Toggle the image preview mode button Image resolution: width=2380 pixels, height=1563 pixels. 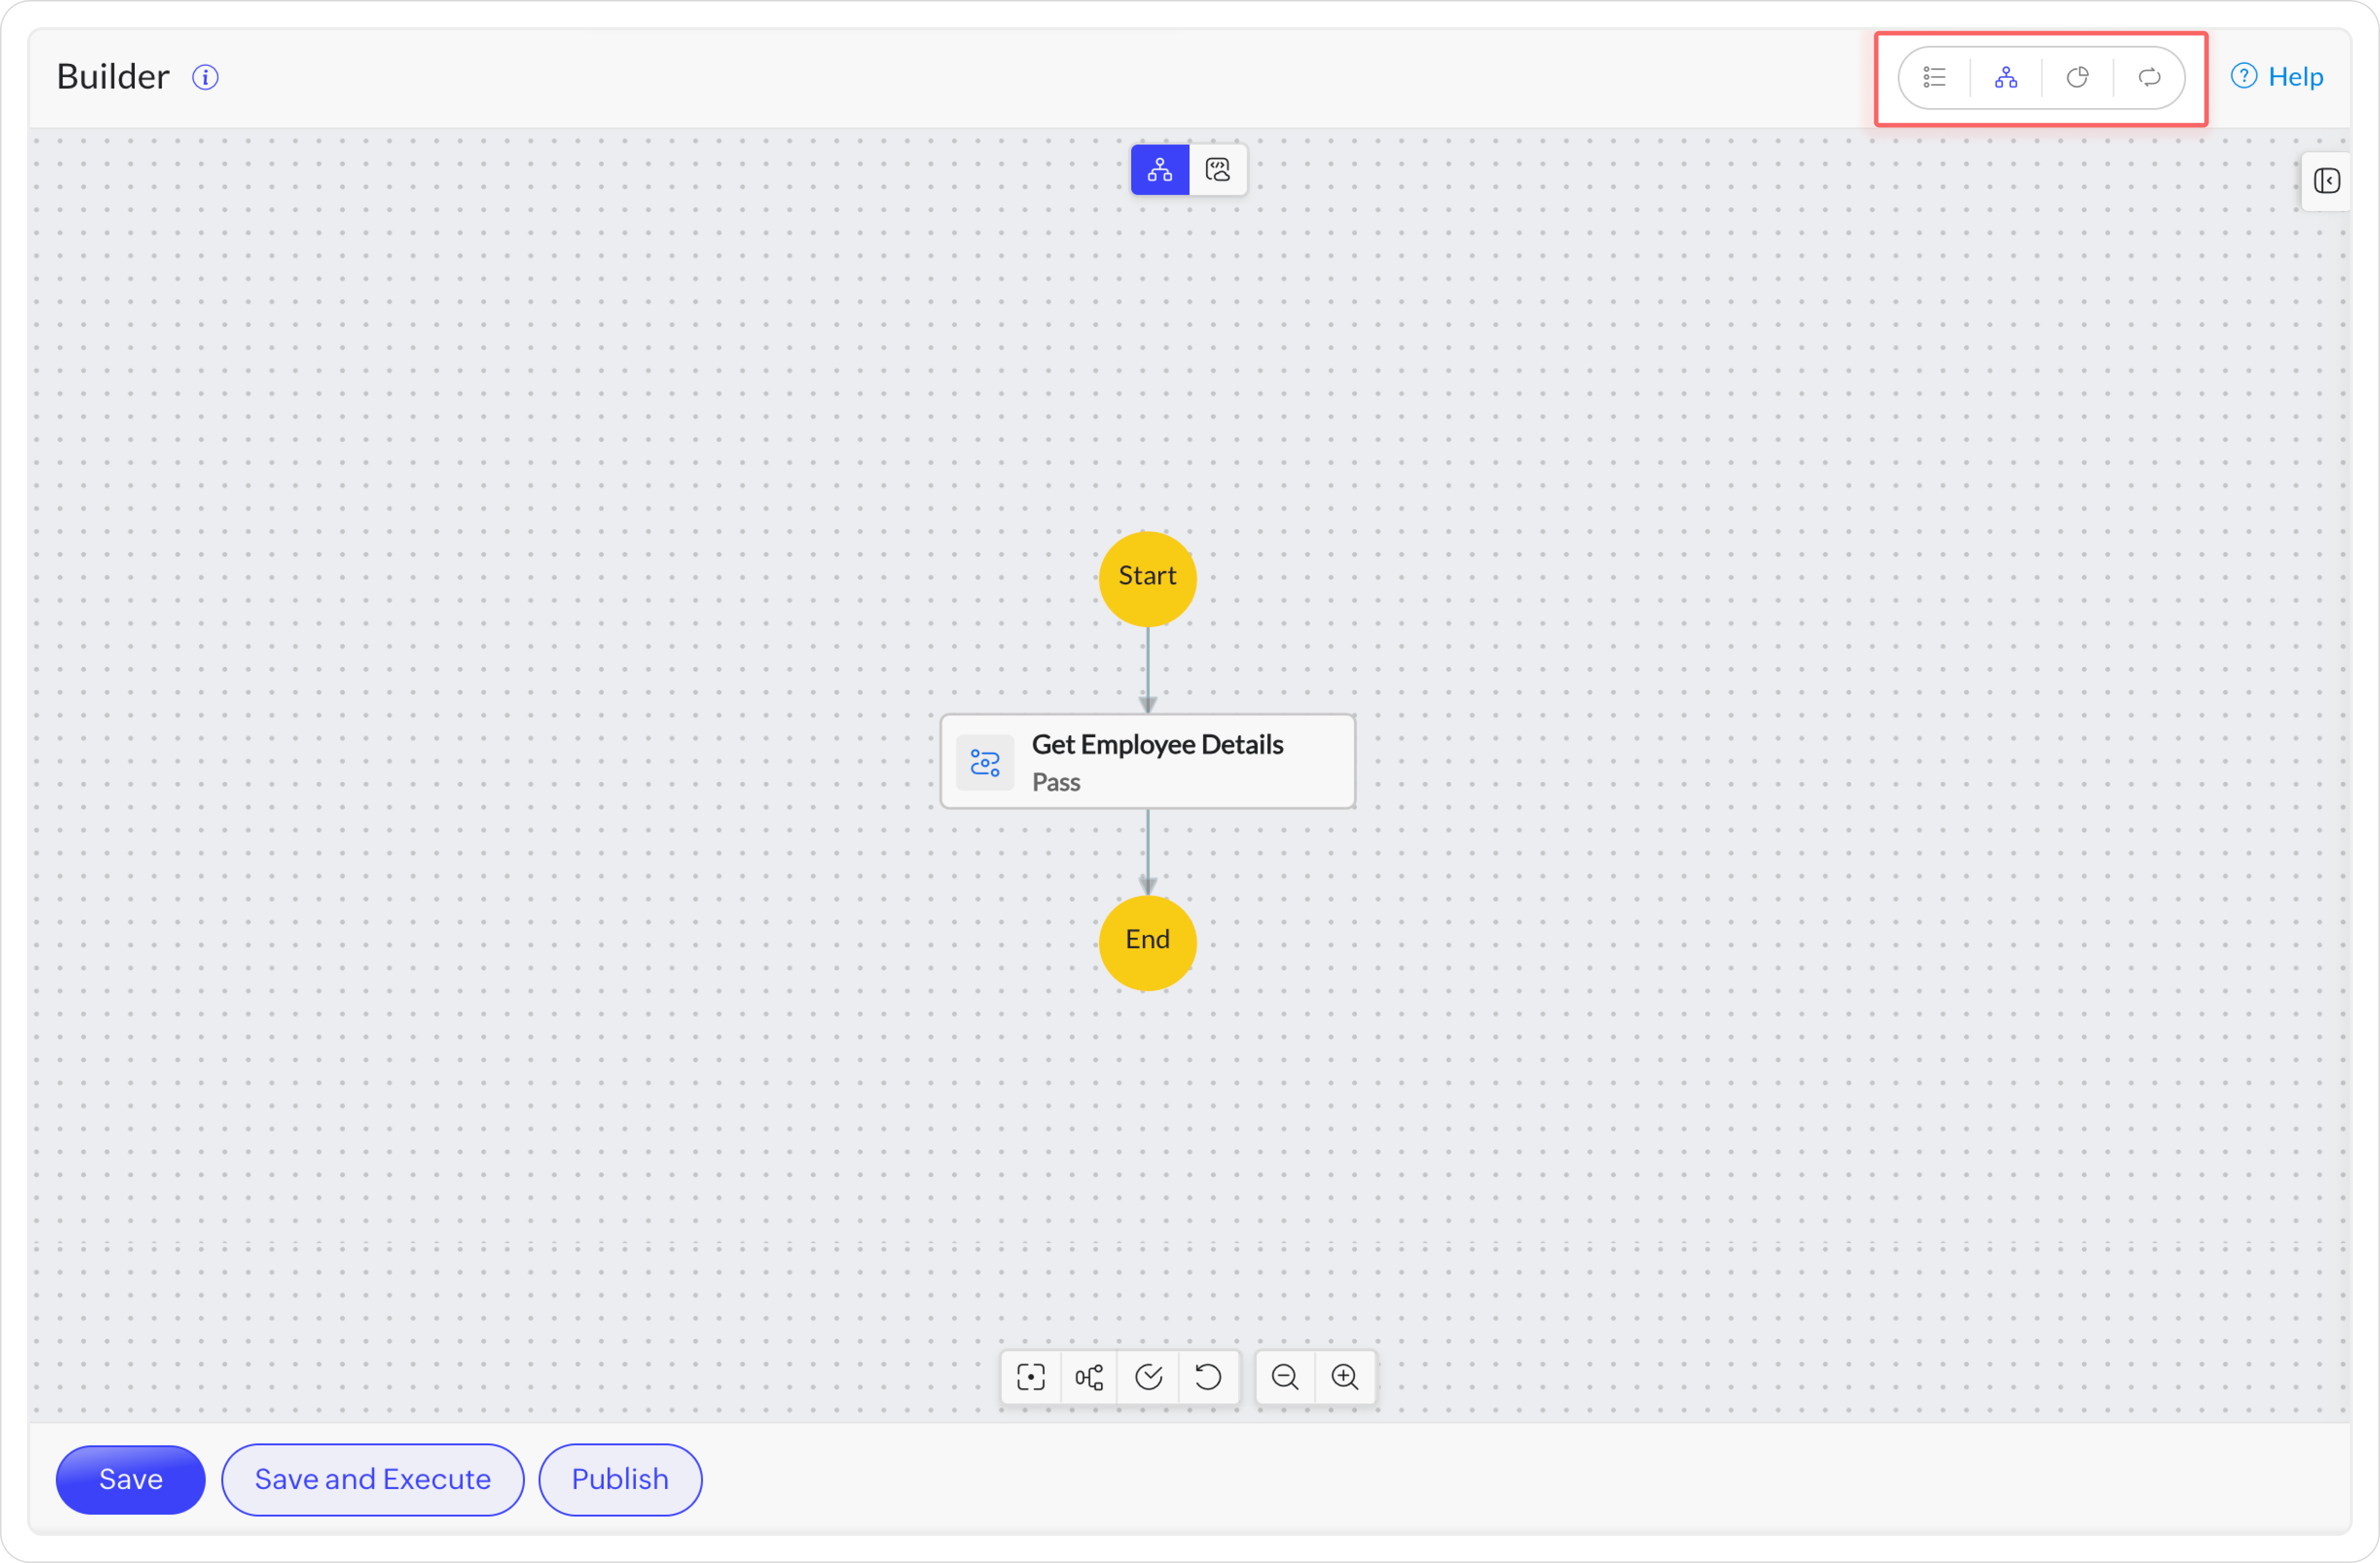(x=1217, y=170)
